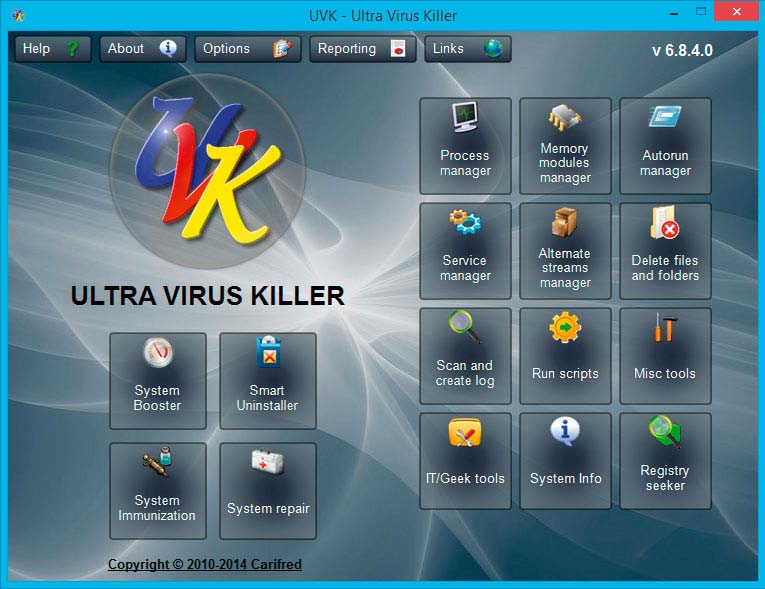The height and width of the screenshot is (589, 765).
Task: Open the About dialog
Action: [x=142, y=49]
